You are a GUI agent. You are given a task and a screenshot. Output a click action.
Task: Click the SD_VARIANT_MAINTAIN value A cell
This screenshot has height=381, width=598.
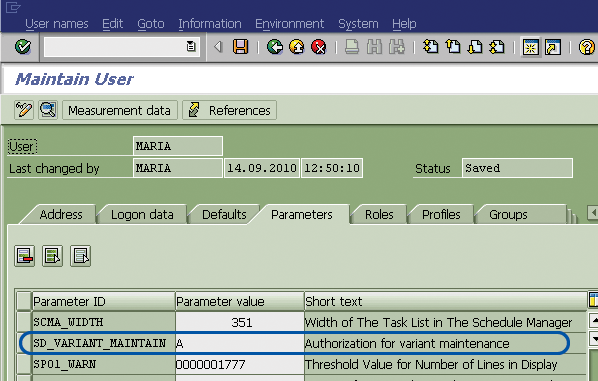point(240,343)
